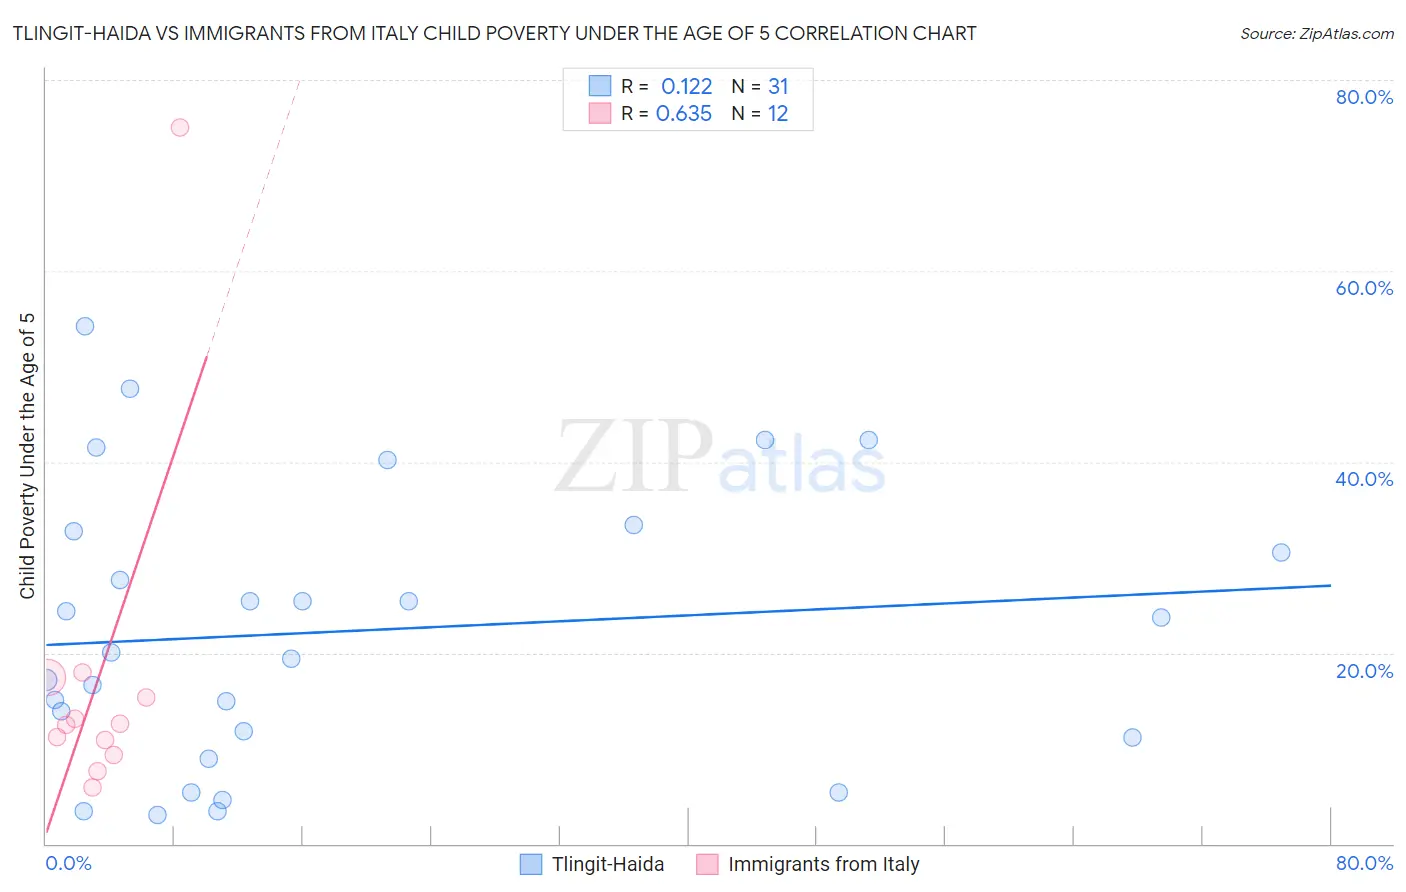
Task: Click the N value 12 in legend
Action: click(778, 113)
